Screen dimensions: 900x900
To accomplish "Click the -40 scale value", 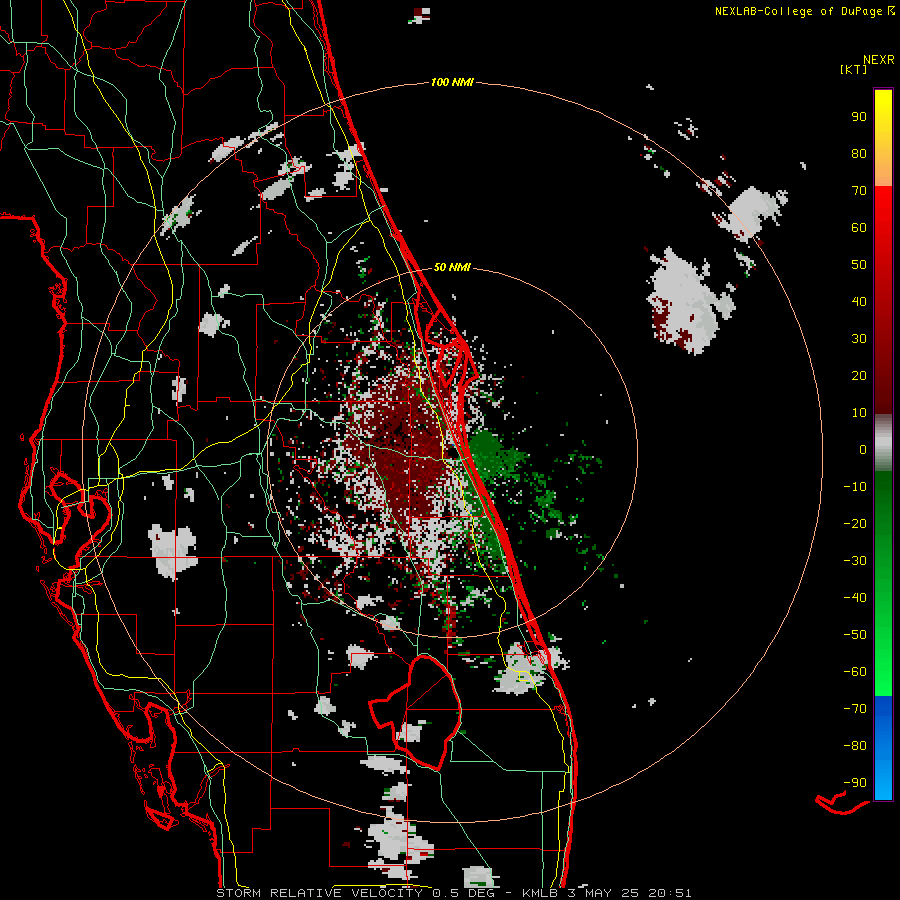I will click(855, 598).
